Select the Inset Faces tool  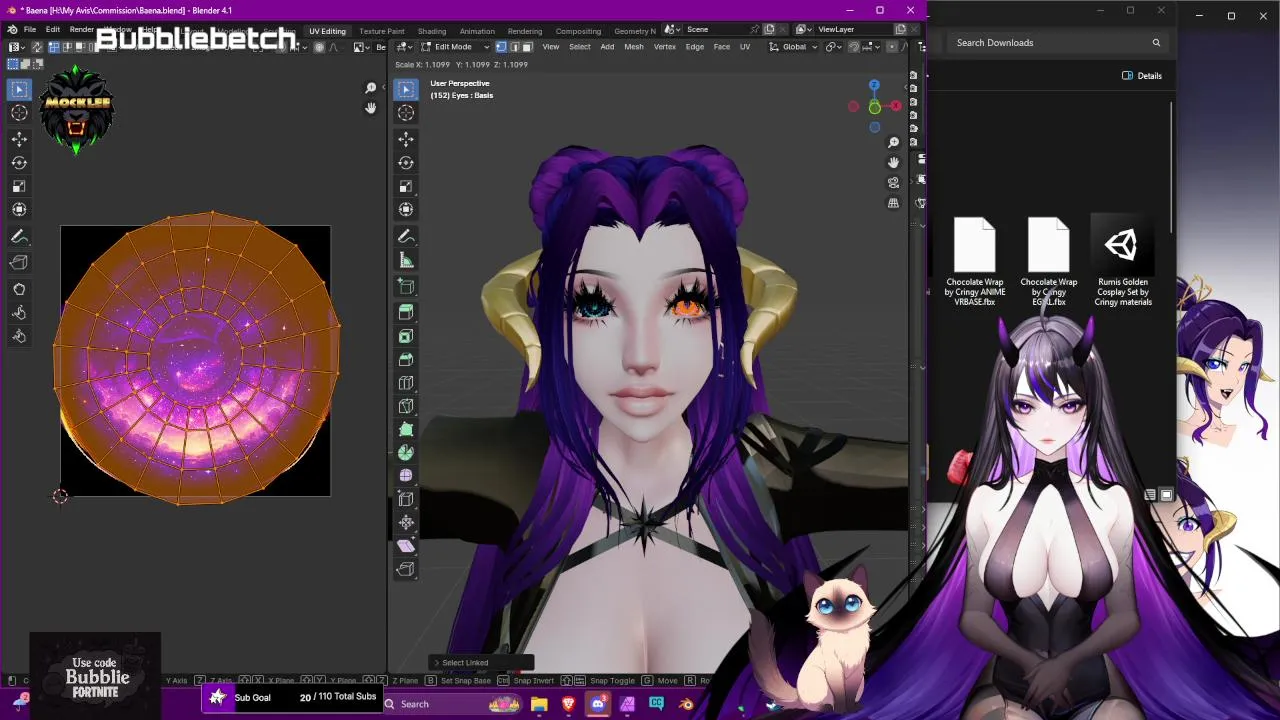click(406, 336)
